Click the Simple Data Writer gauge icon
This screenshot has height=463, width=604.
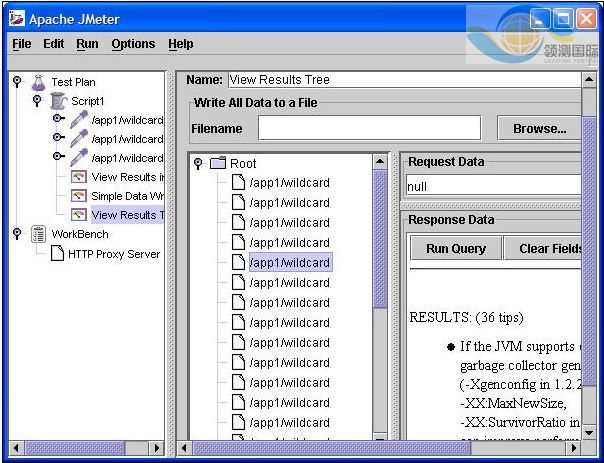point(79,196)
